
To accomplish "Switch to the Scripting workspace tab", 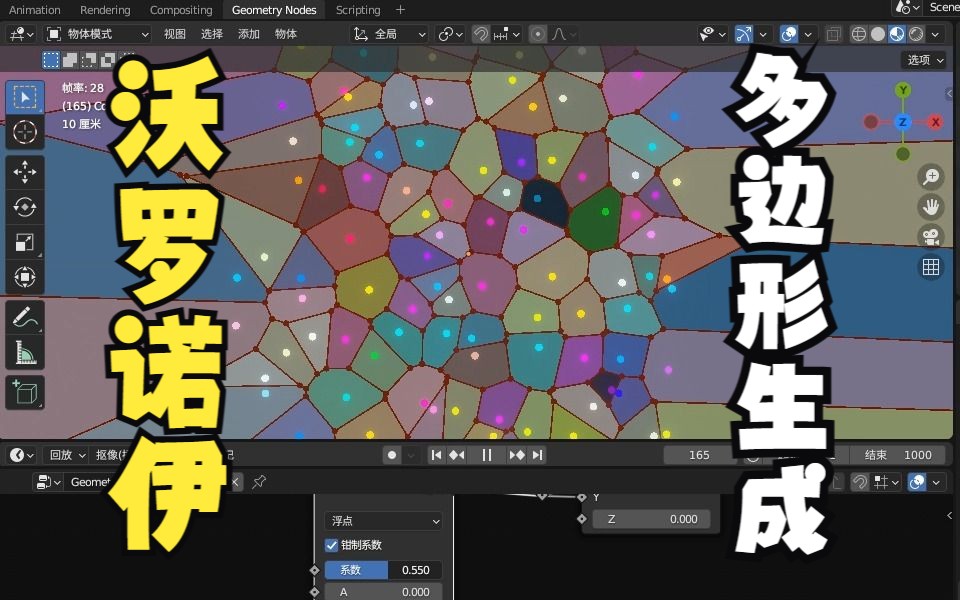I will (x=358, y=10).
